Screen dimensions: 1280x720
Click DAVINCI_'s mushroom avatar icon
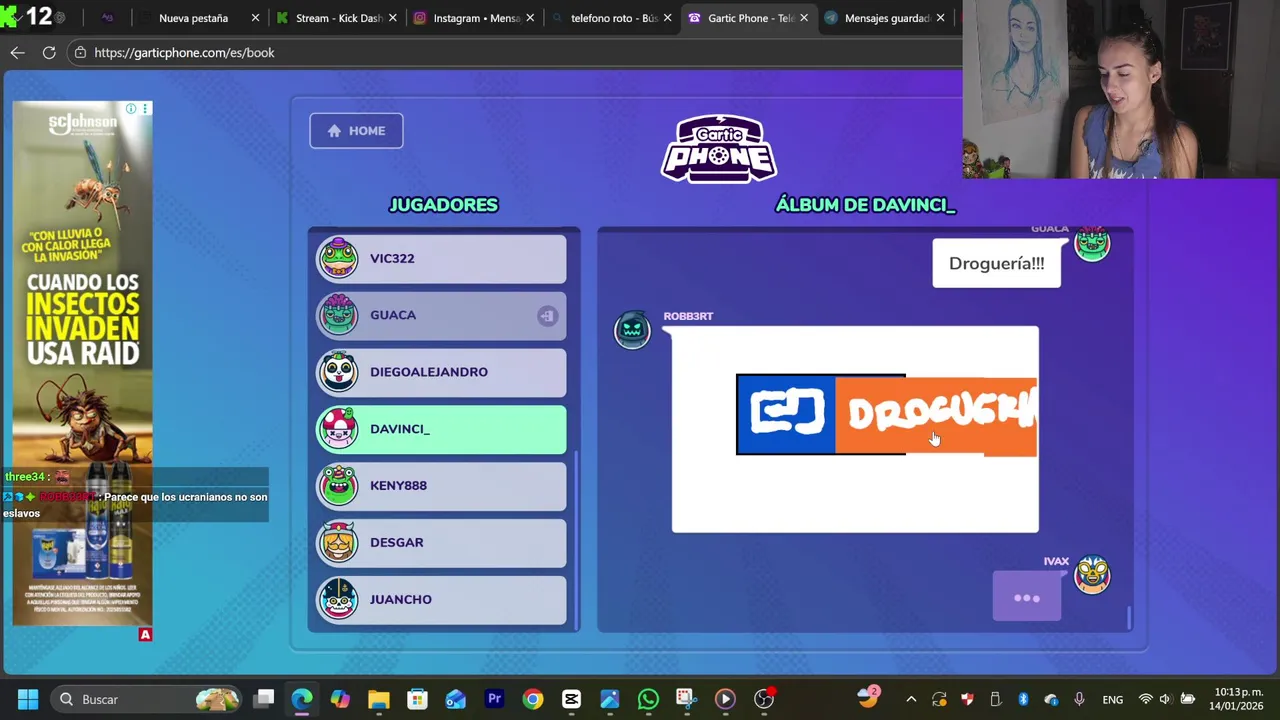click(338, 429)
